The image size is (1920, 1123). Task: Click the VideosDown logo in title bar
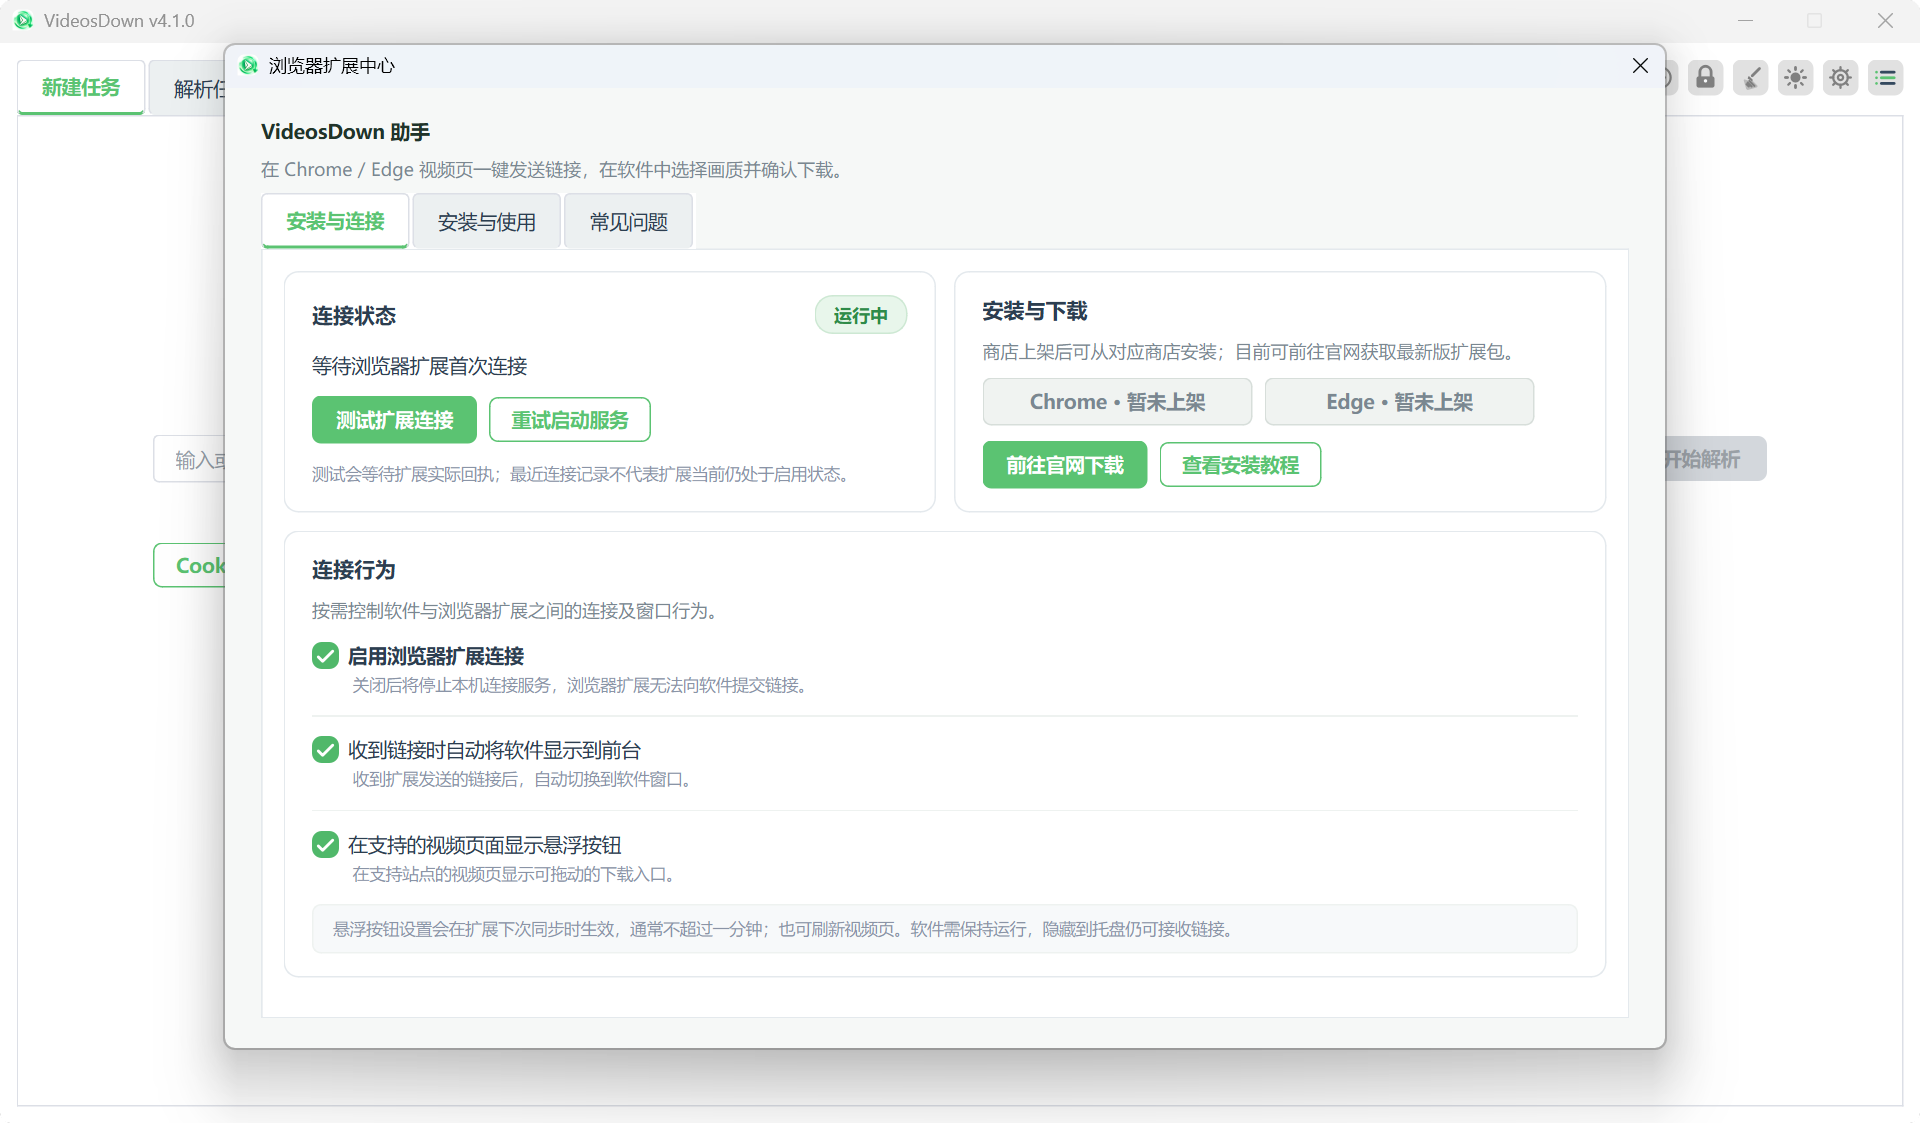(x=24, y=20)
